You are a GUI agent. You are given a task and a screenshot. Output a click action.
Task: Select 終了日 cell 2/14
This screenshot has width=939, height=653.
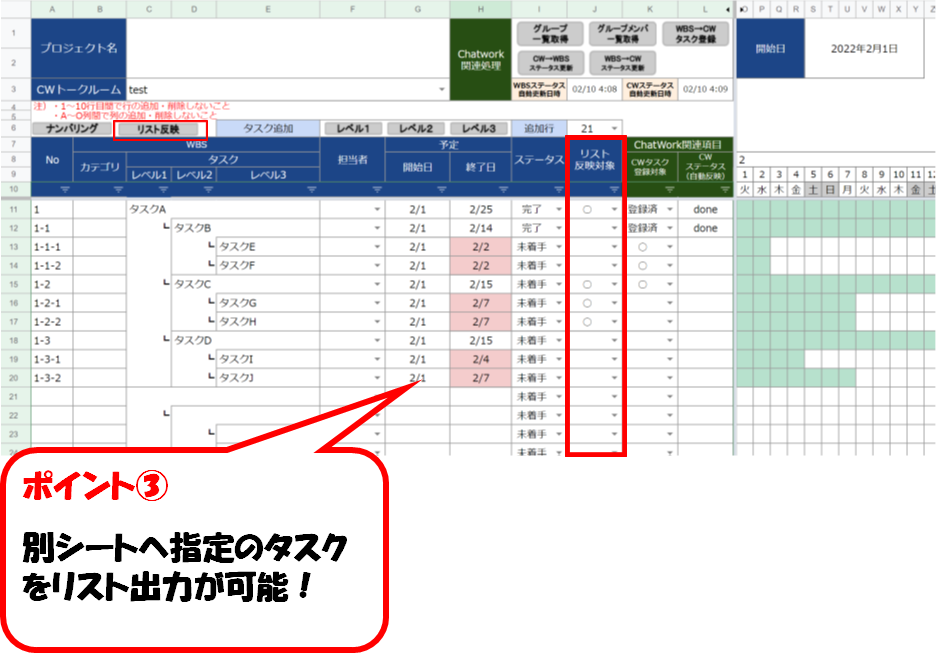coord(480,228)
